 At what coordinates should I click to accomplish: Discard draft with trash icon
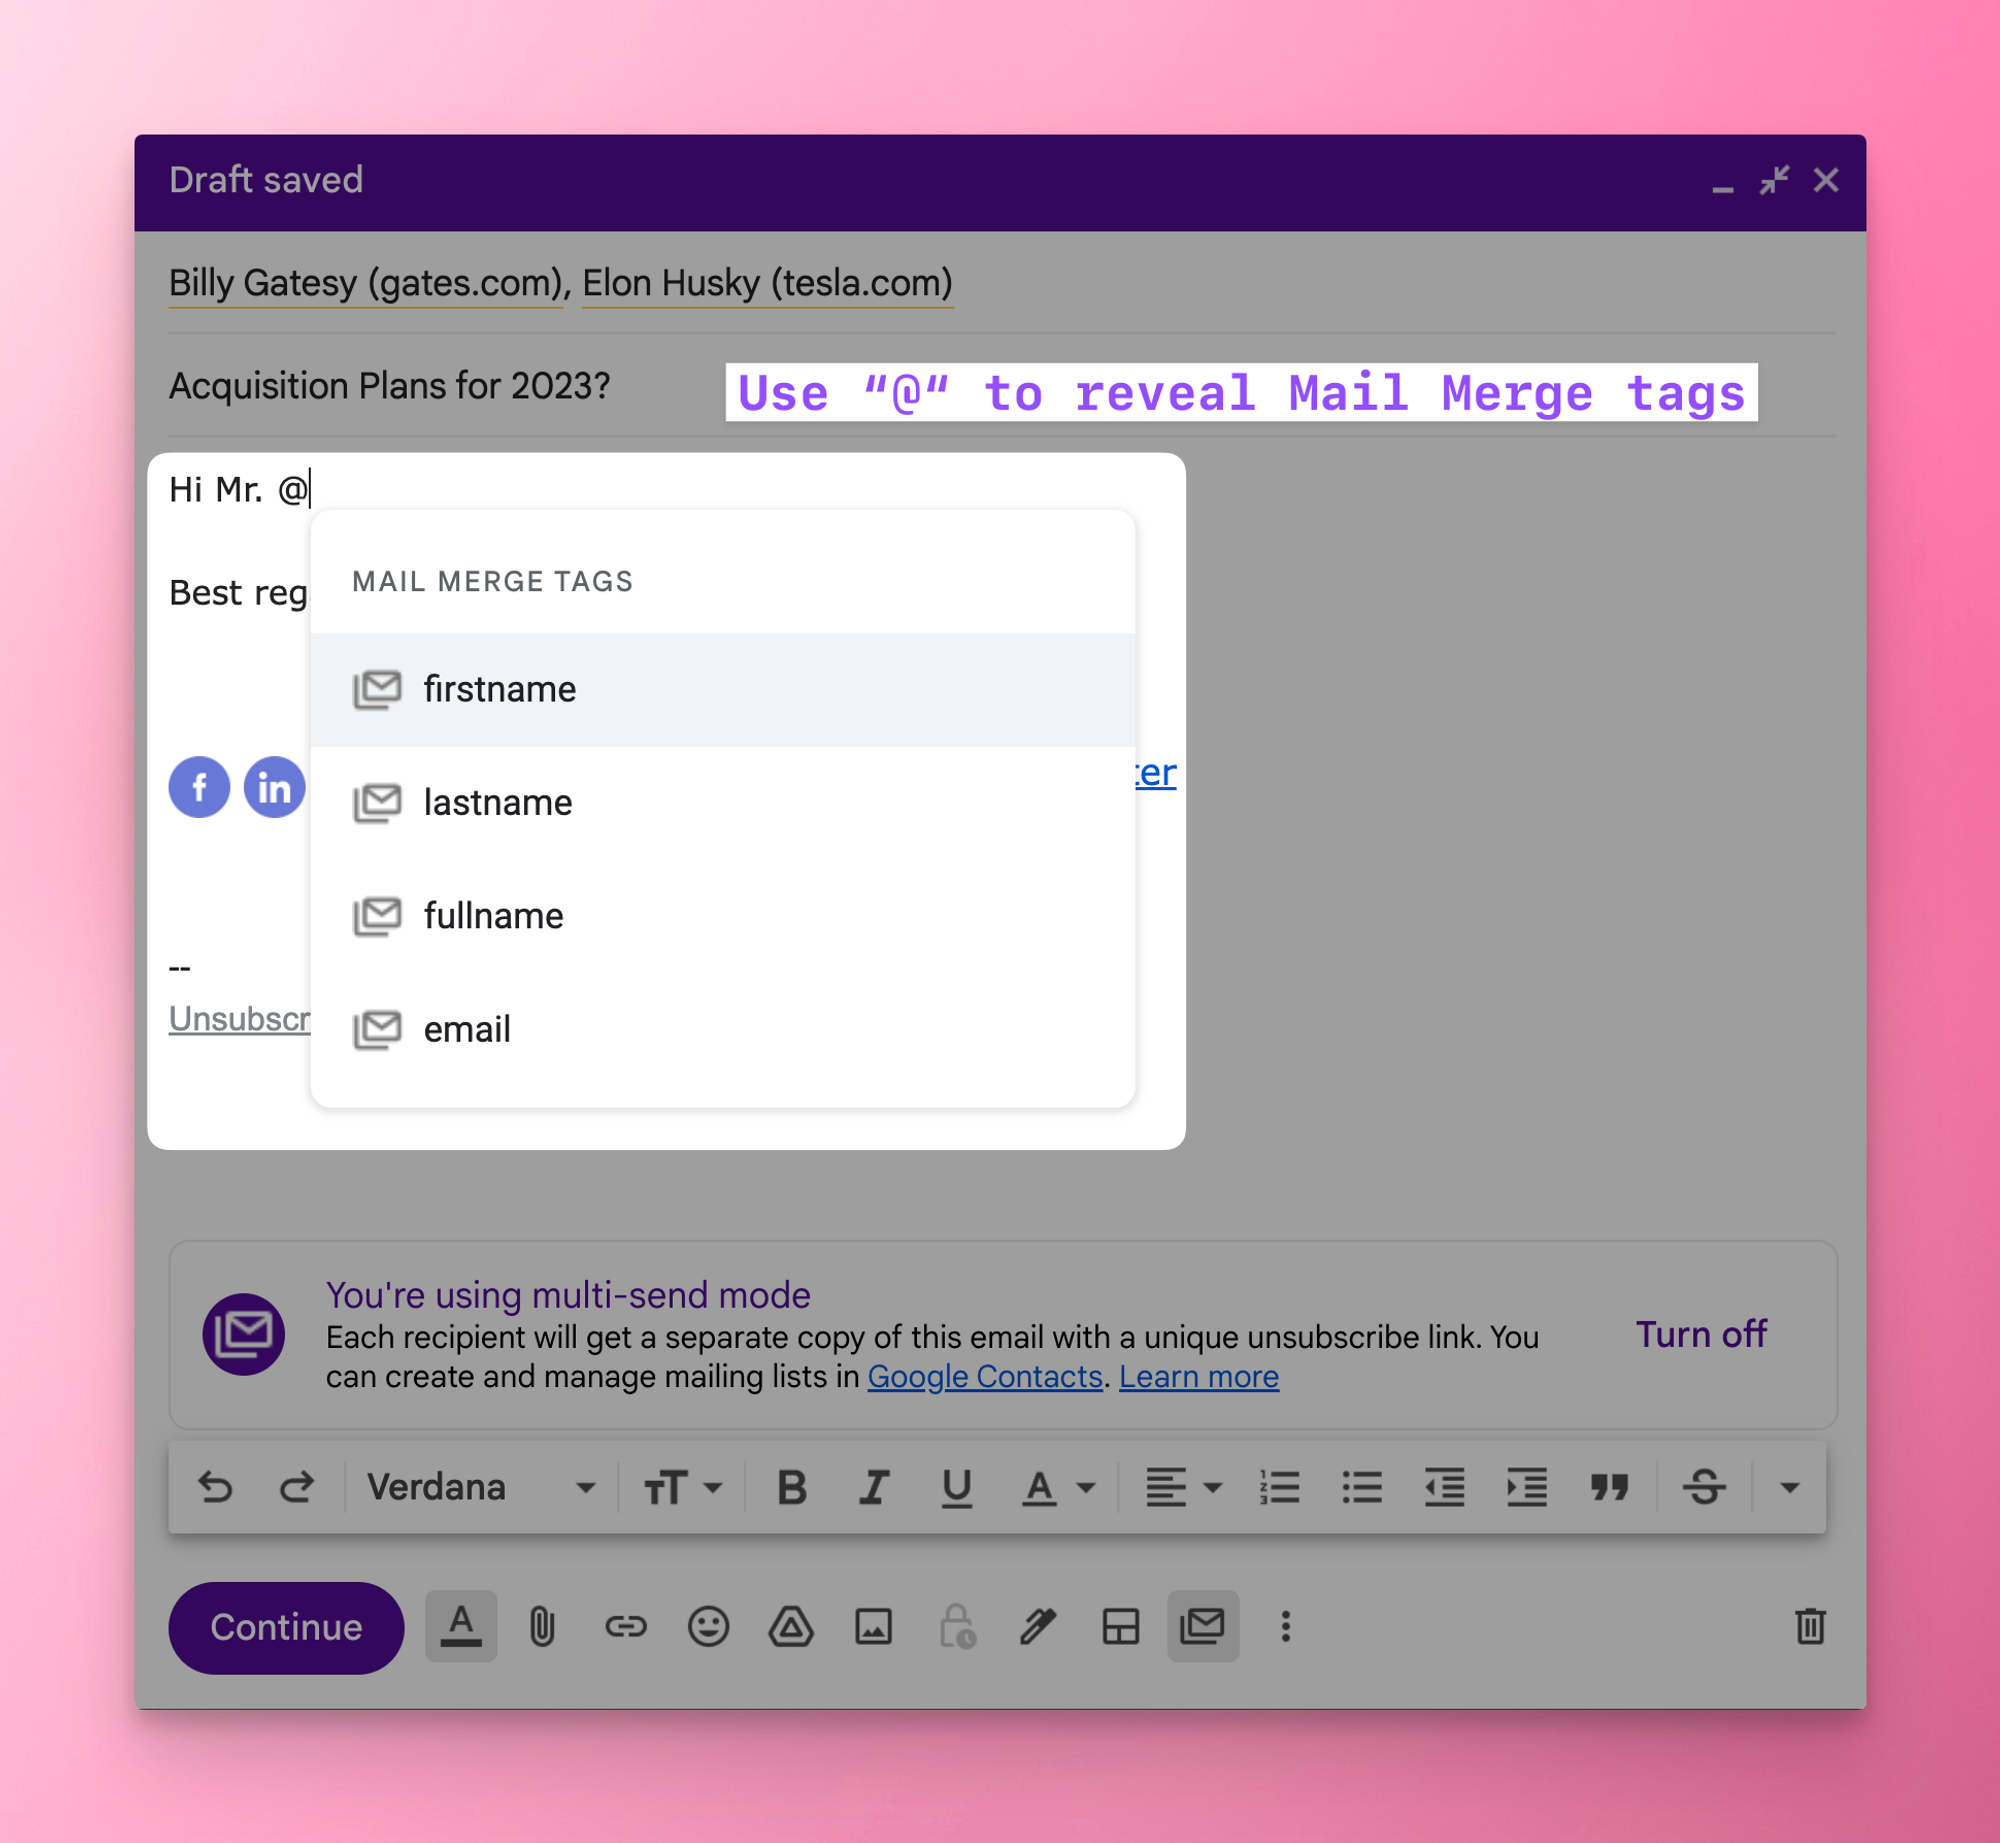click(x=1809, y=1627)
